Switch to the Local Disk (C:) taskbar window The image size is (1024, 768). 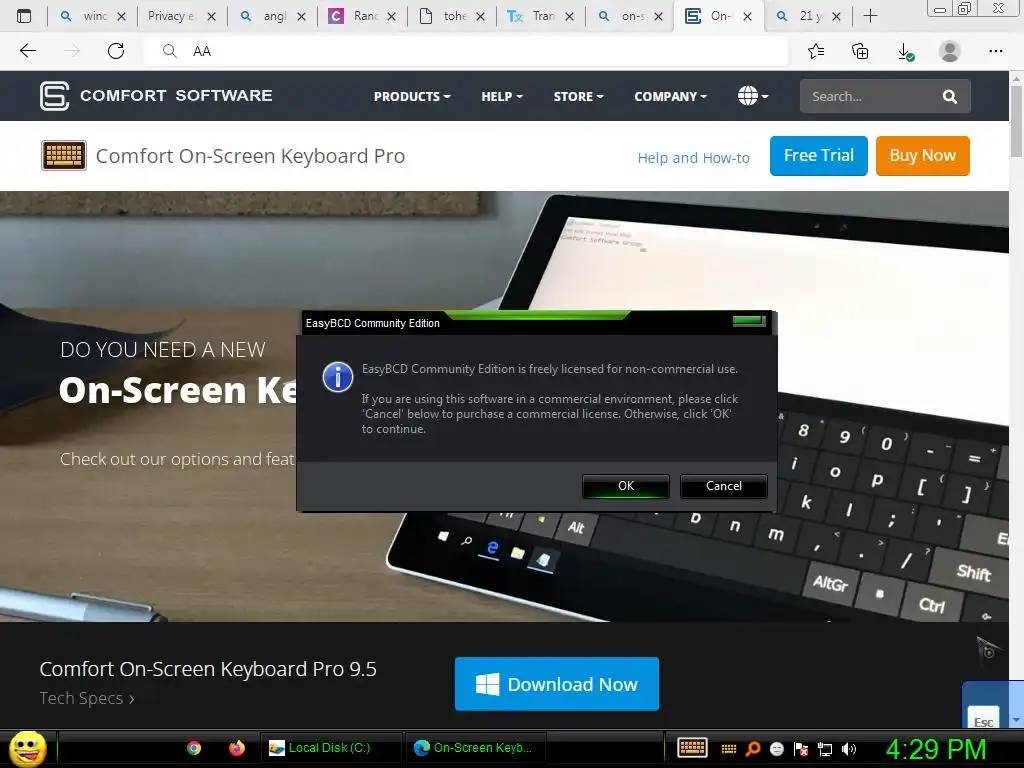click(331, 748)
